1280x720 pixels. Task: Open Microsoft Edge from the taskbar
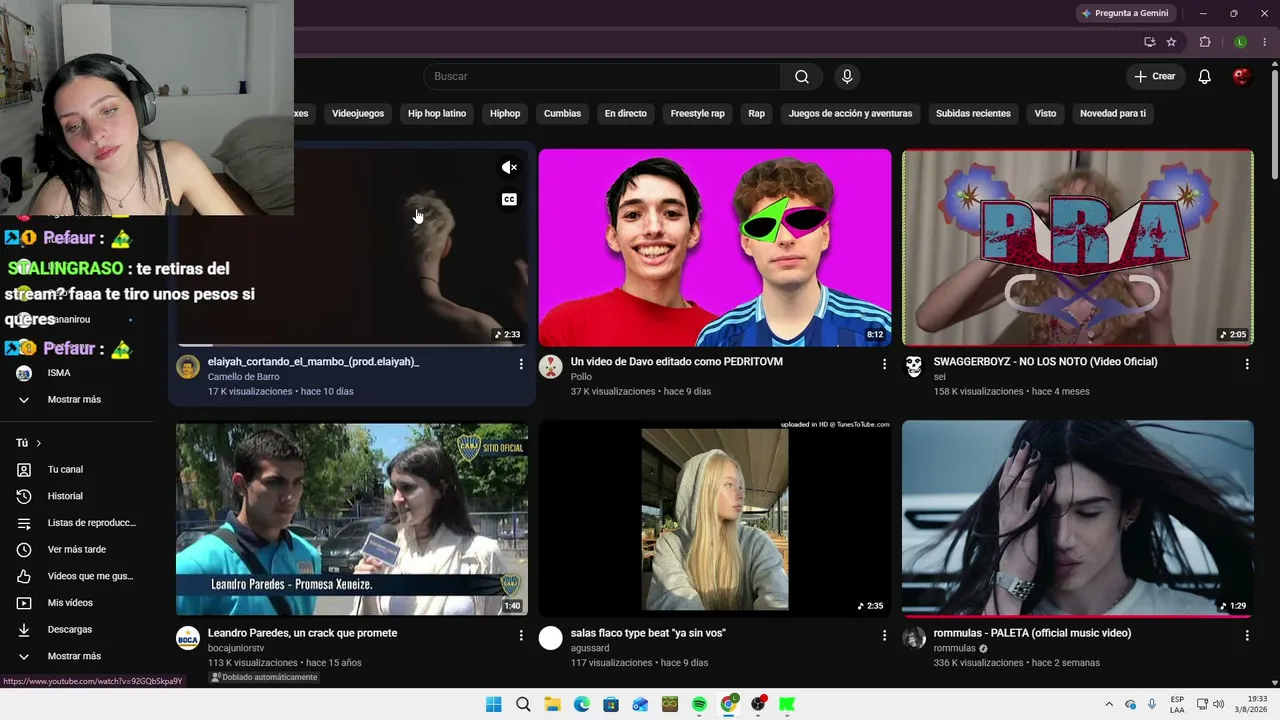point(582,704)
